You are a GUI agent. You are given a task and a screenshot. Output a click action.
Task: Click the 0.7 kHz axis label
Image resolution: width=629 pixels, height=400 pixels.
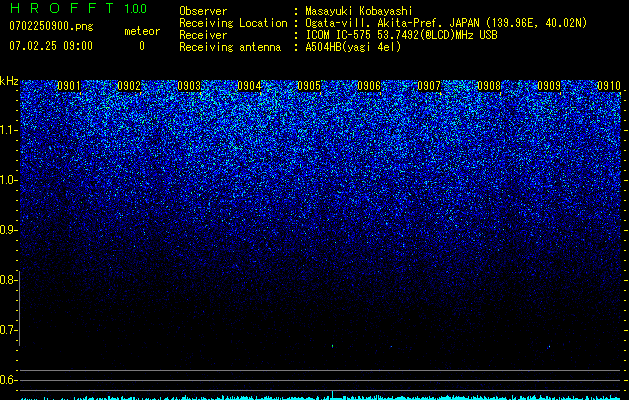pyautogui.click(x=8, y=330)
